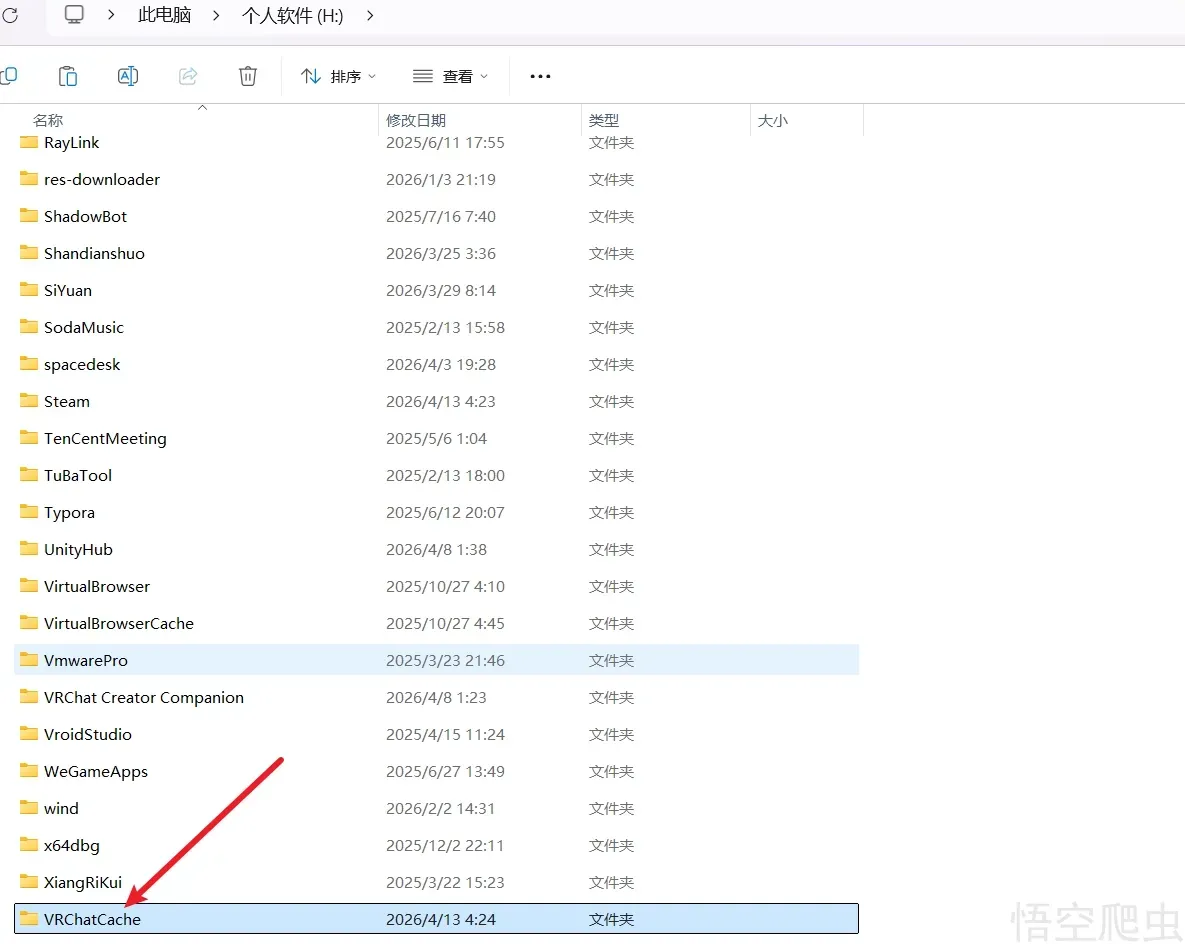This screenshot has height=944, width=1185.
Task: Navigate to 此电脑 in breadcrumb
Action: point(164,15)
